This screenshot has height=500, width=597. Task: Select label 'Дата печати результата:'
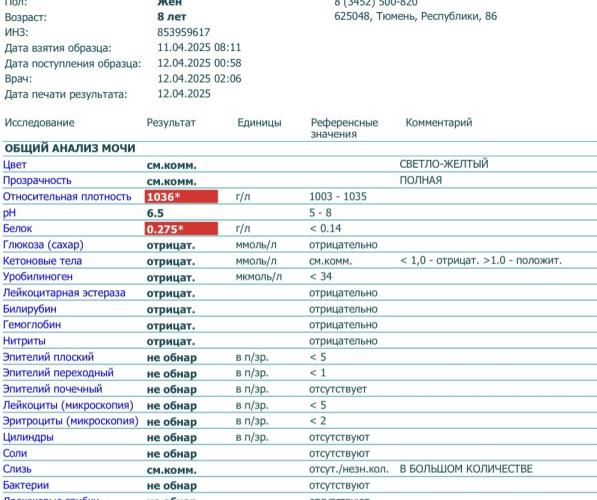click(x=66, y=94)
